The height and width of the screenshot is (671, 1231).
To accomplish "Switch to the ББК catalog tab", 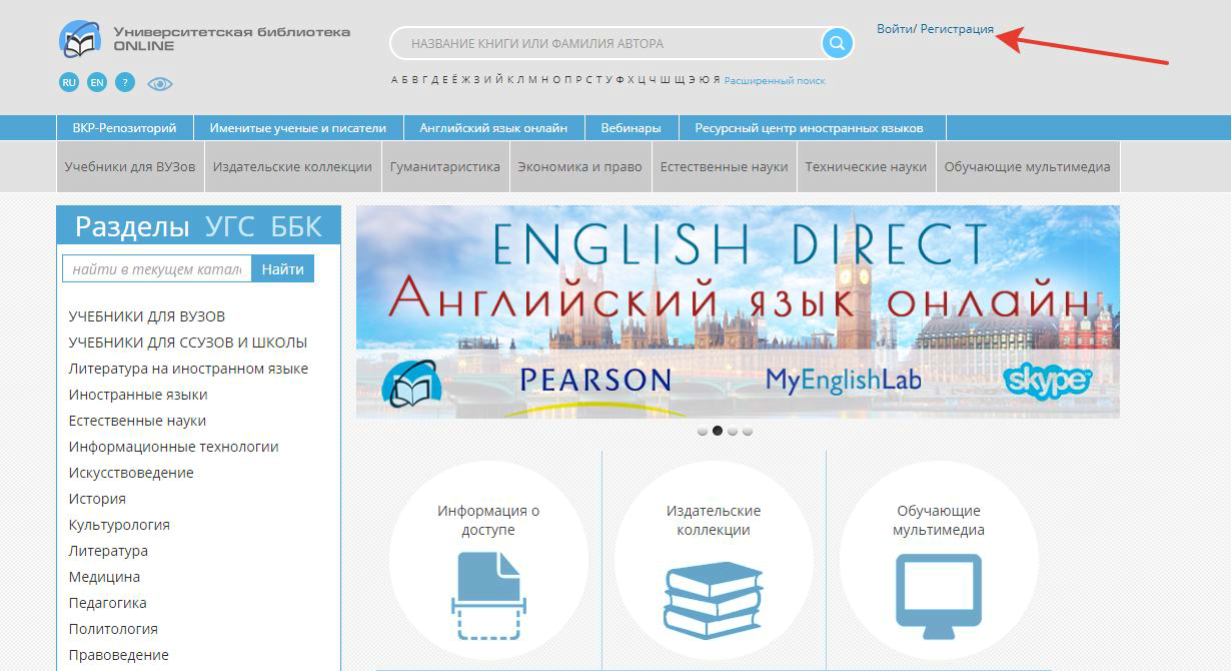I will pos(296,227).
